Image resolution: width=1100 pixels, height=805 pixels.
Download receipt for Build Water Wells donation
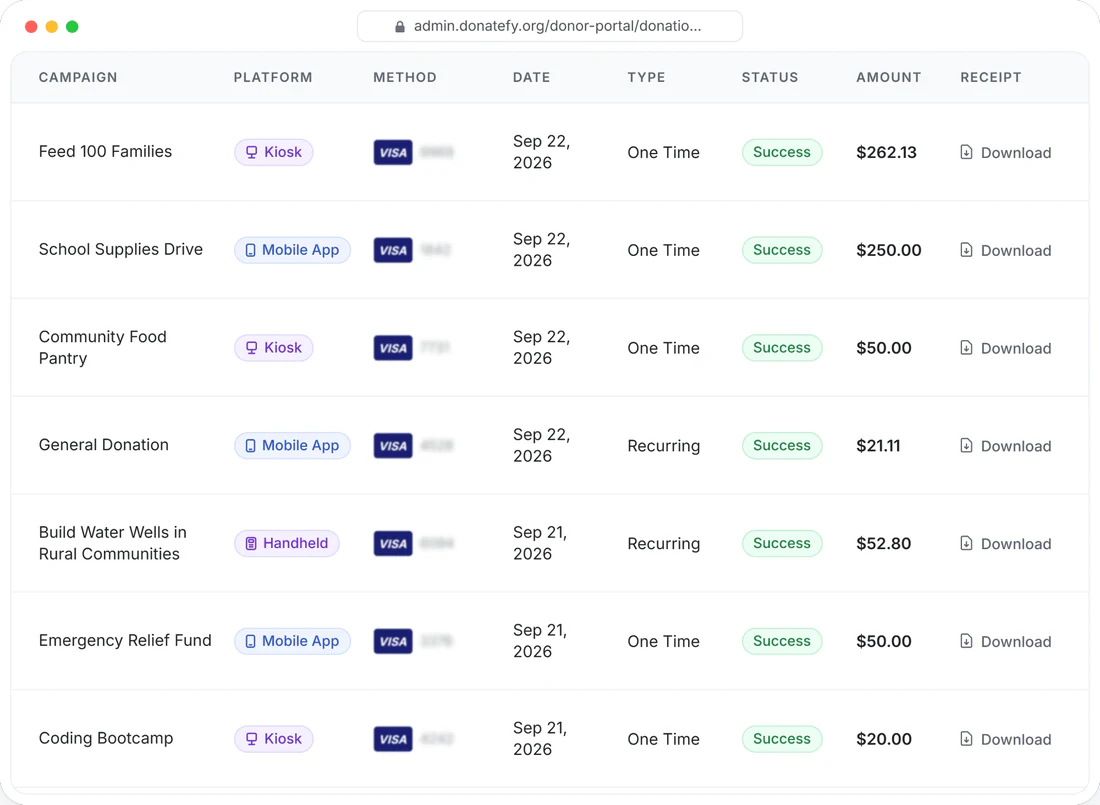click(x=1005, y=543)
